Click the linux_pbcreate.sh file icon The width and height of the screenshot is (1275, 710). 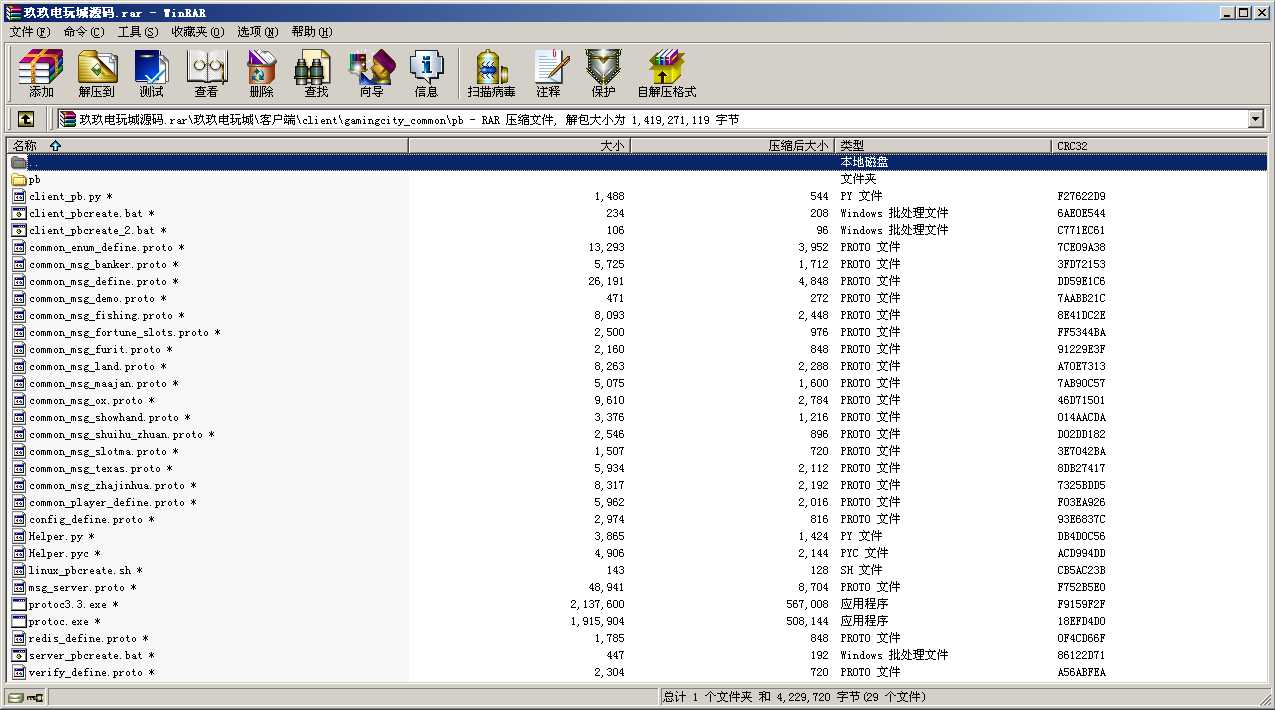point(19,571)
